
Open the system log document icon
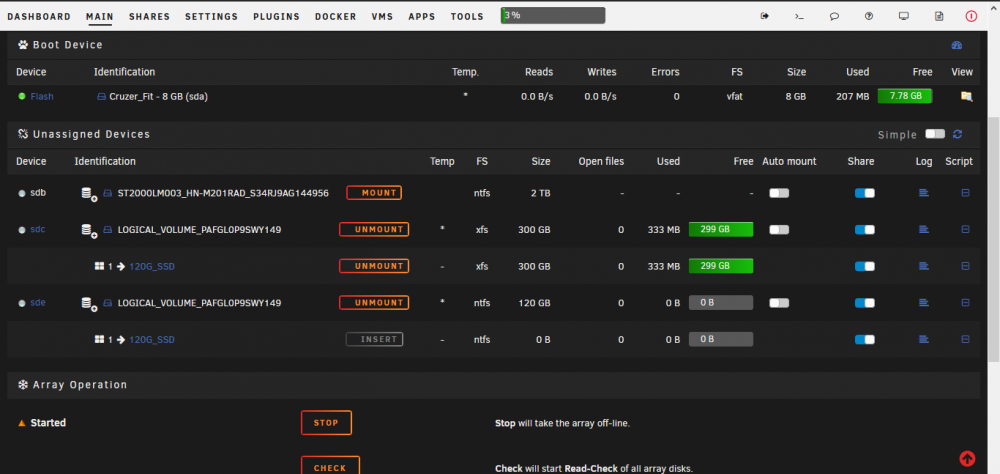click(938, 16)
